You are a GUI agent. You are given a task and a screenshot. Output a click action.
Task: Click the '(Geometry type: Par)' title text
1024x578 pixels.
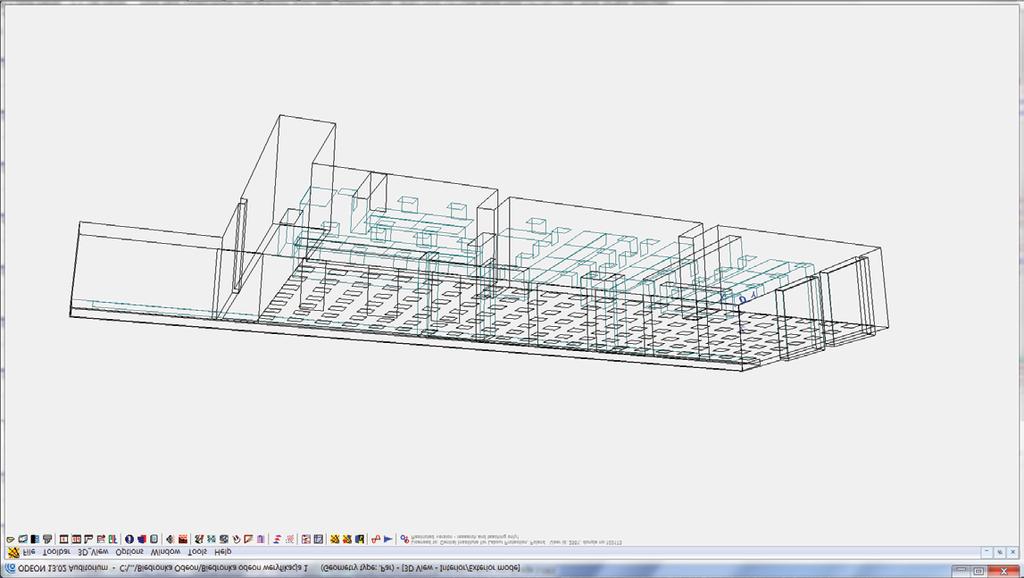pos(357,569)
